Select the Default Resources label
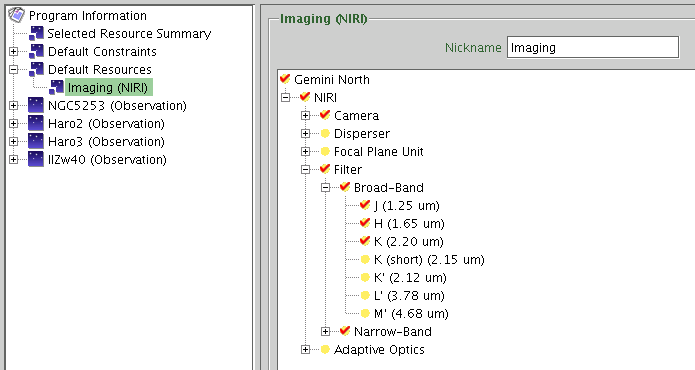Viewport: 695px width, 370px height. click(x=100, y=70)
